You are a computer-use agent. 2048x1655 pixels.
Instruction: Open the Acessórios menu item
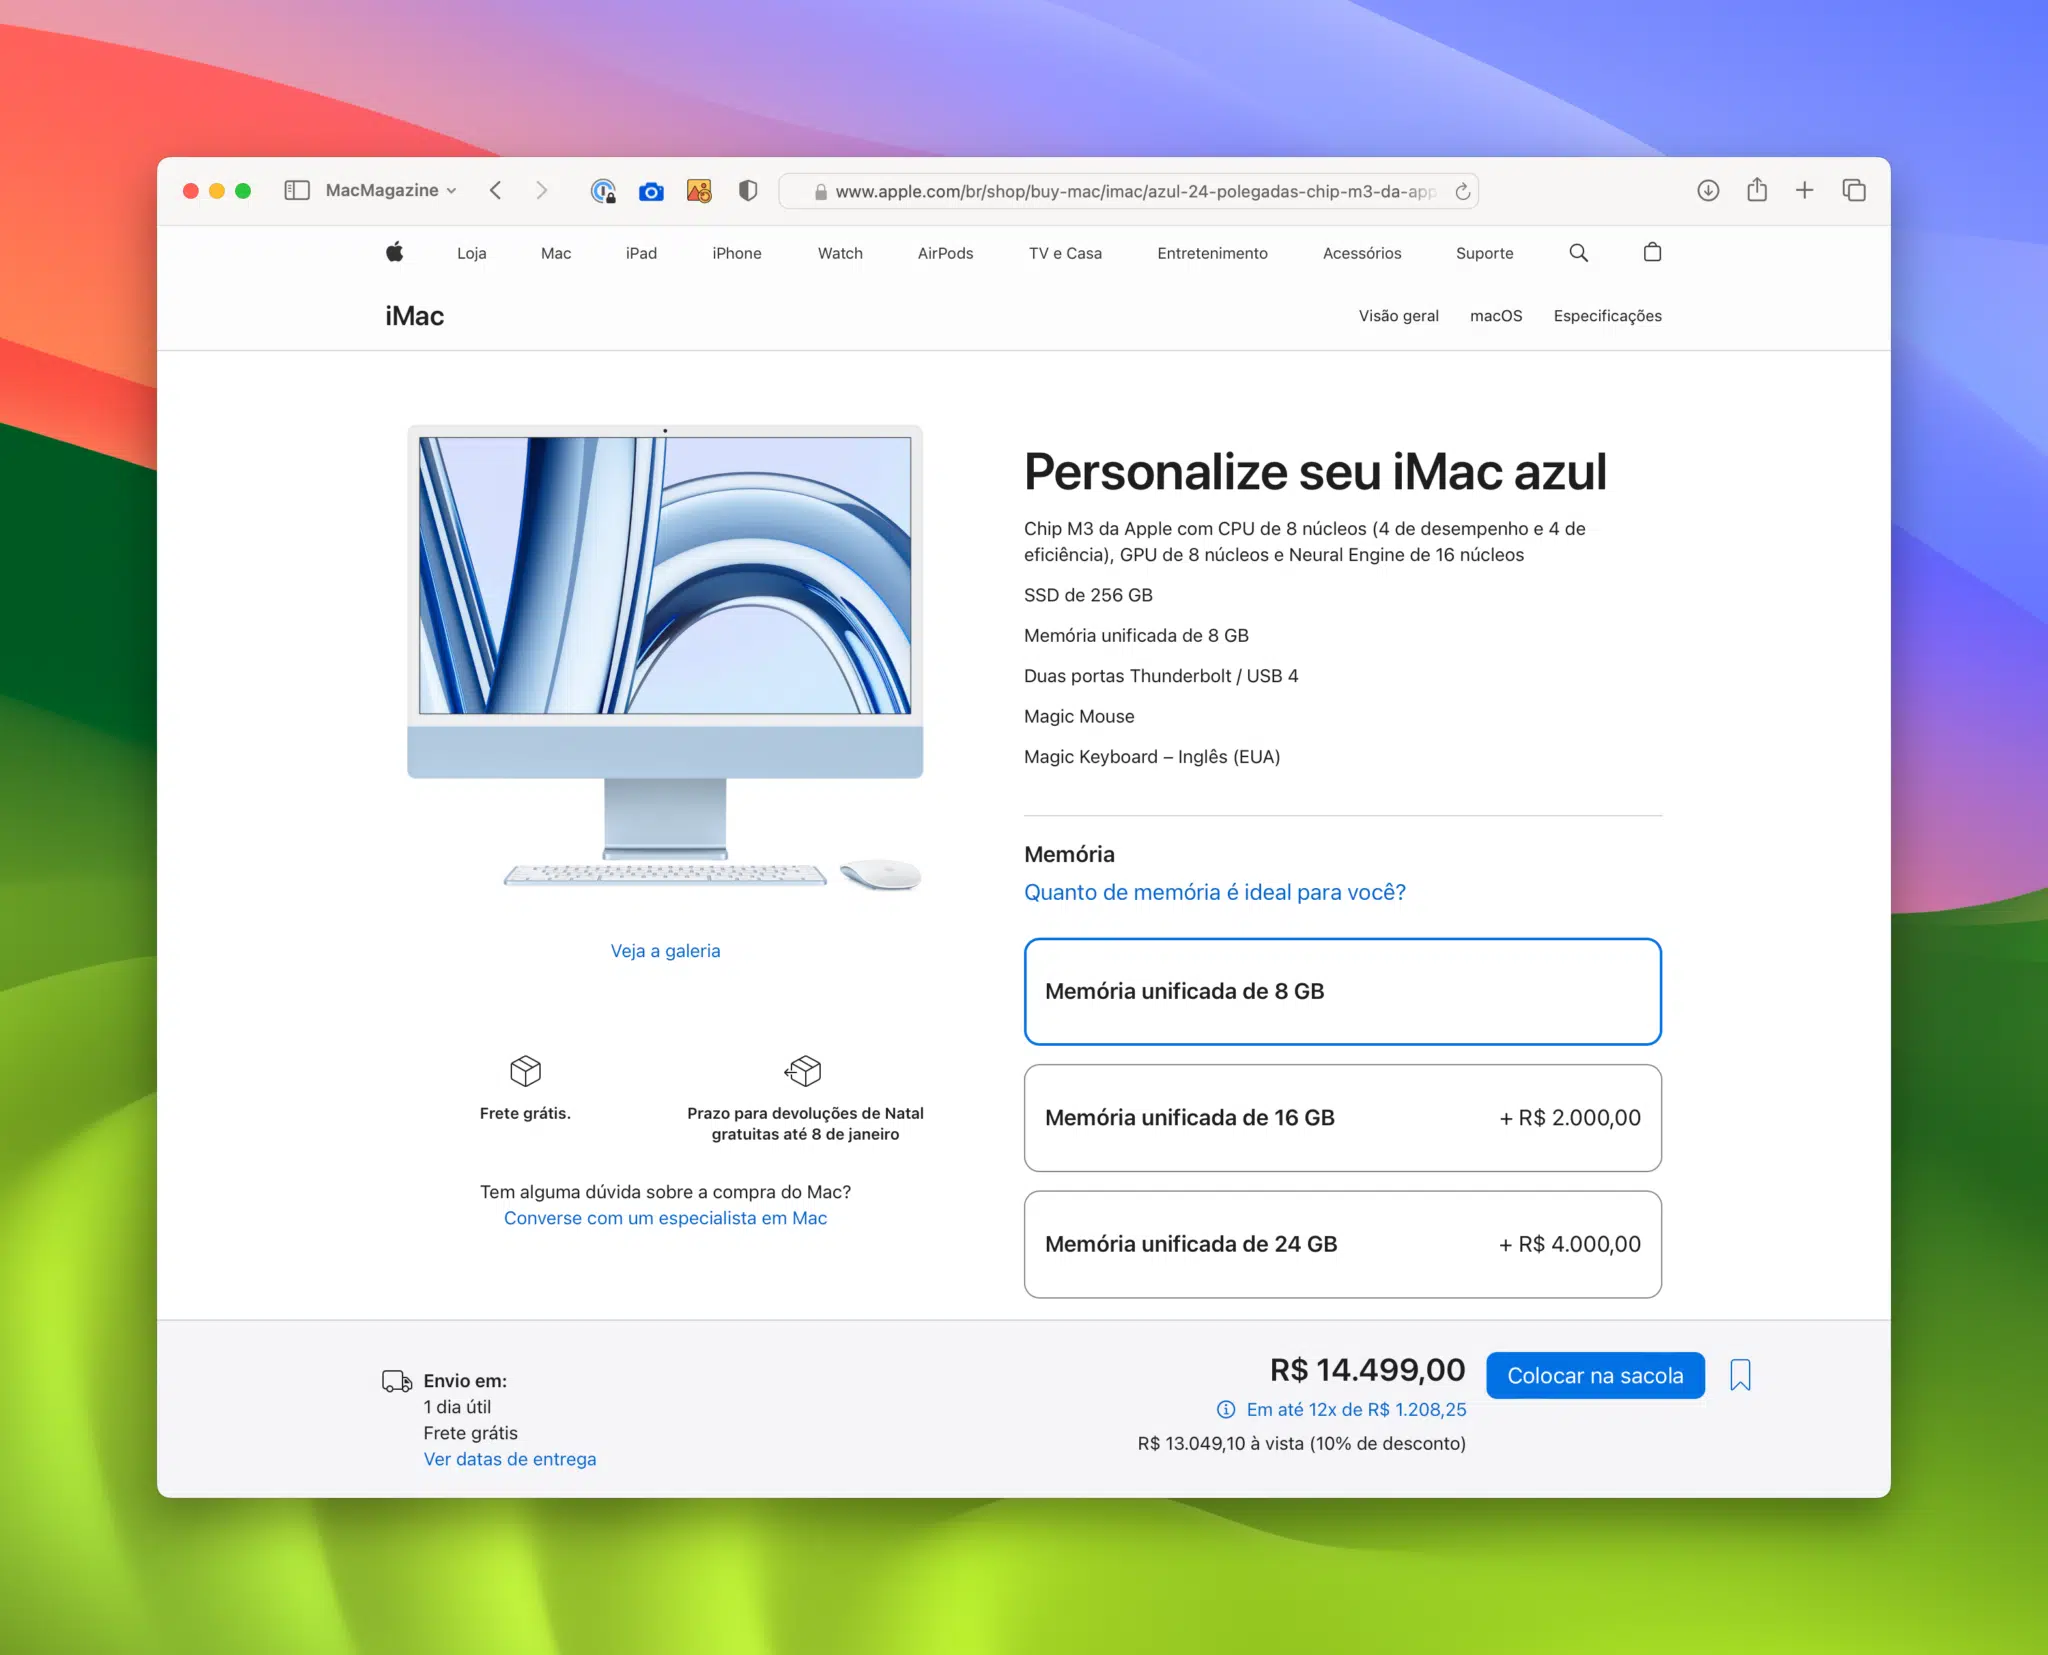point(1362,253)
